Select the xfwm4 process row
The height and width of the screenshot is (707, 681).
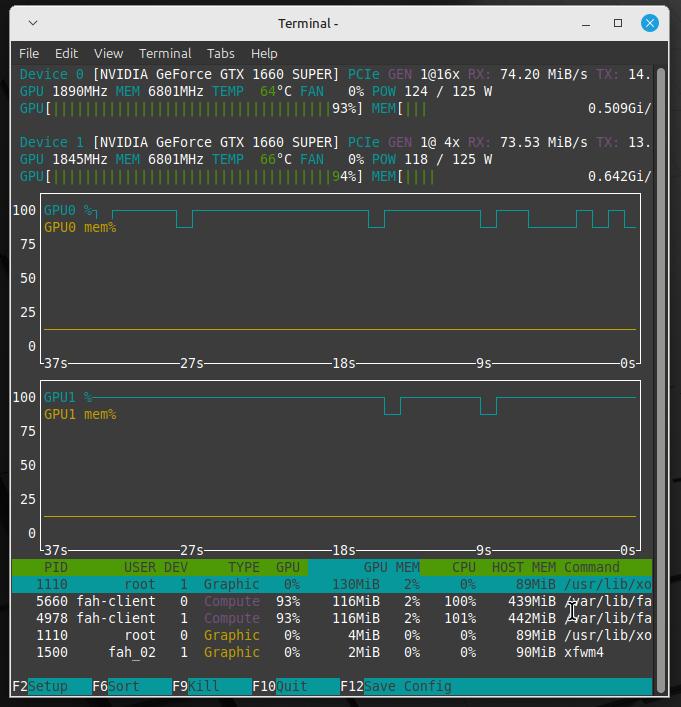pos(330,652)
